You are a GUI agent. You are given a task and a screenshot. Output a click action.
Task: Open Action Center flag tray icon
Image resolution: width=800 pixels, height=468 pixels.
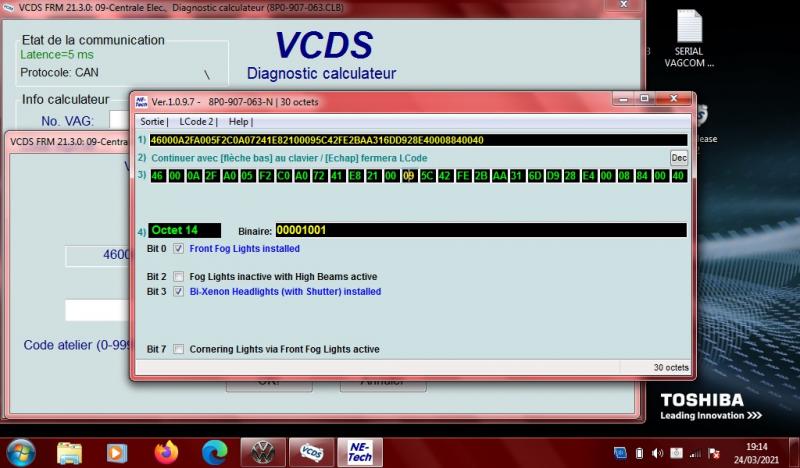click(x=714, y=453)
